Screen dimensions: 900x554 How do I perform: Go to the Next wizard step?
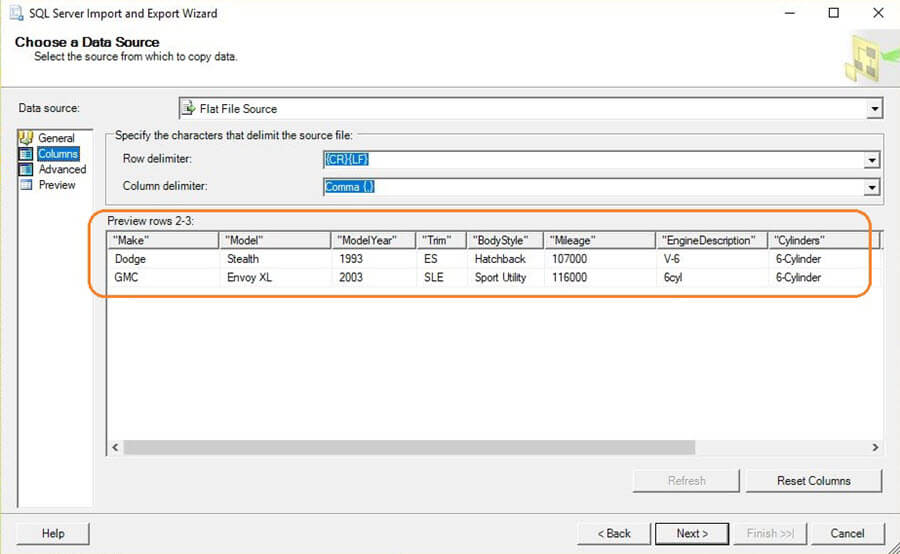click(692, 533)
